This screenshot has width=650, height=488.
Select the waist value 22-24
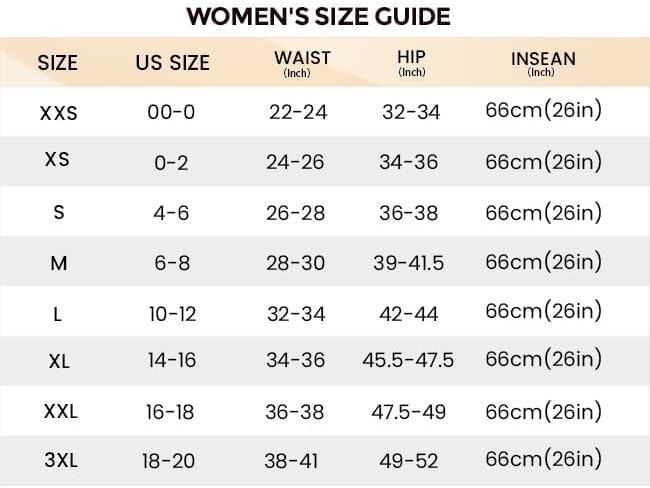(298, 112)
